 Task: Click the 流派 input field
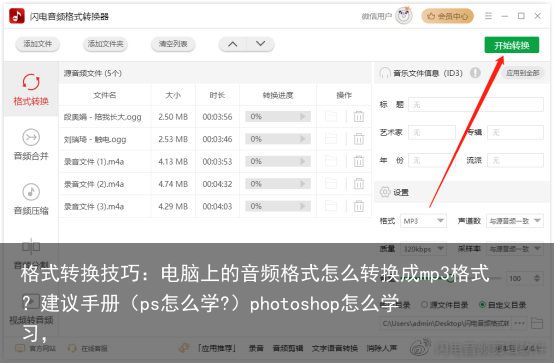point(515,160)
